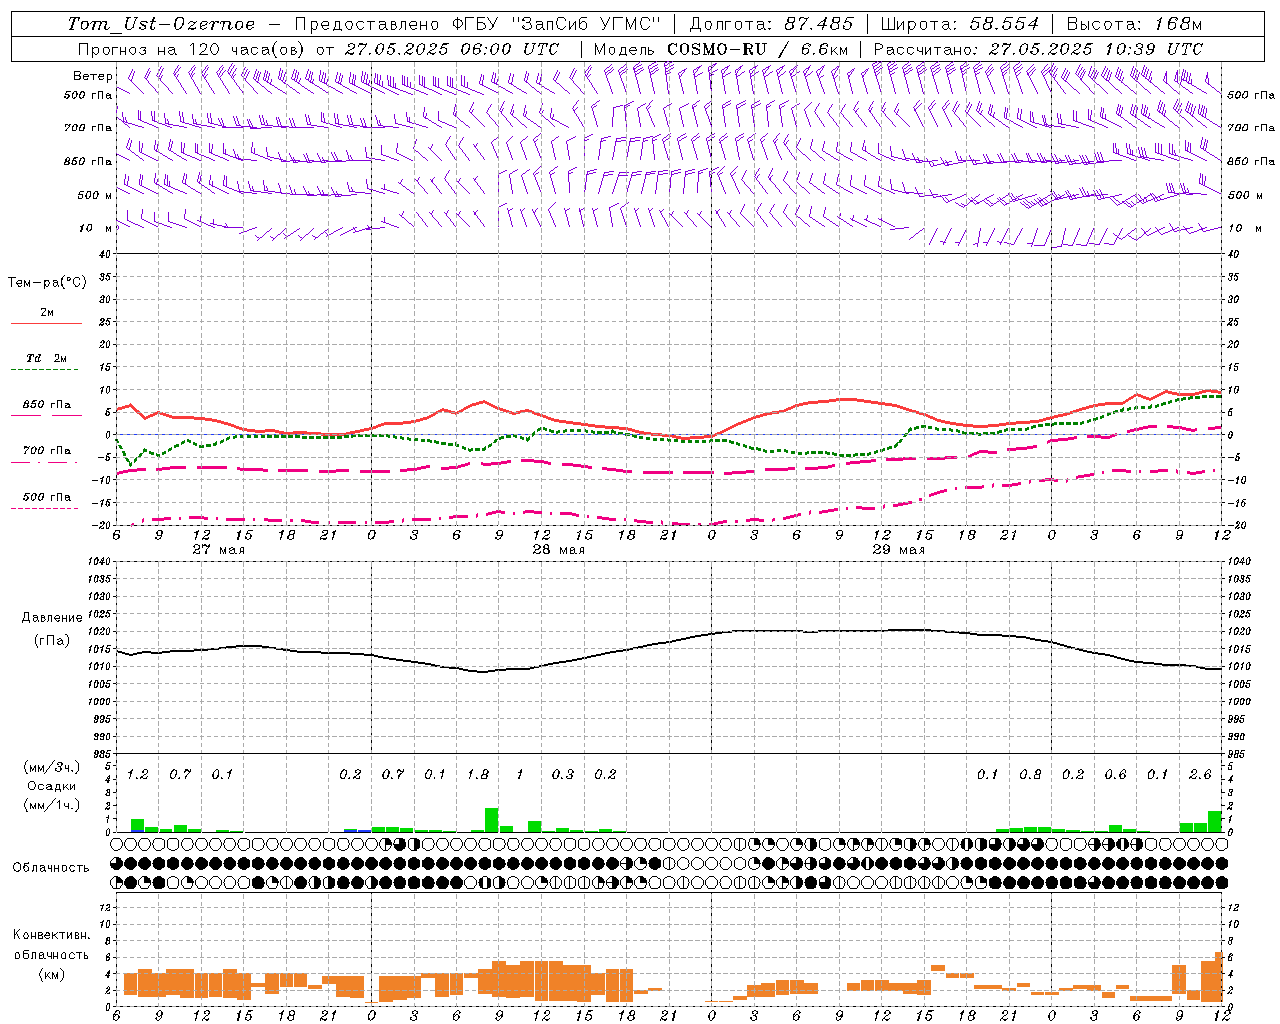Click the 1.2 precipitation total
Screen dimensions: 1280x1024
[x=138, y=775]
